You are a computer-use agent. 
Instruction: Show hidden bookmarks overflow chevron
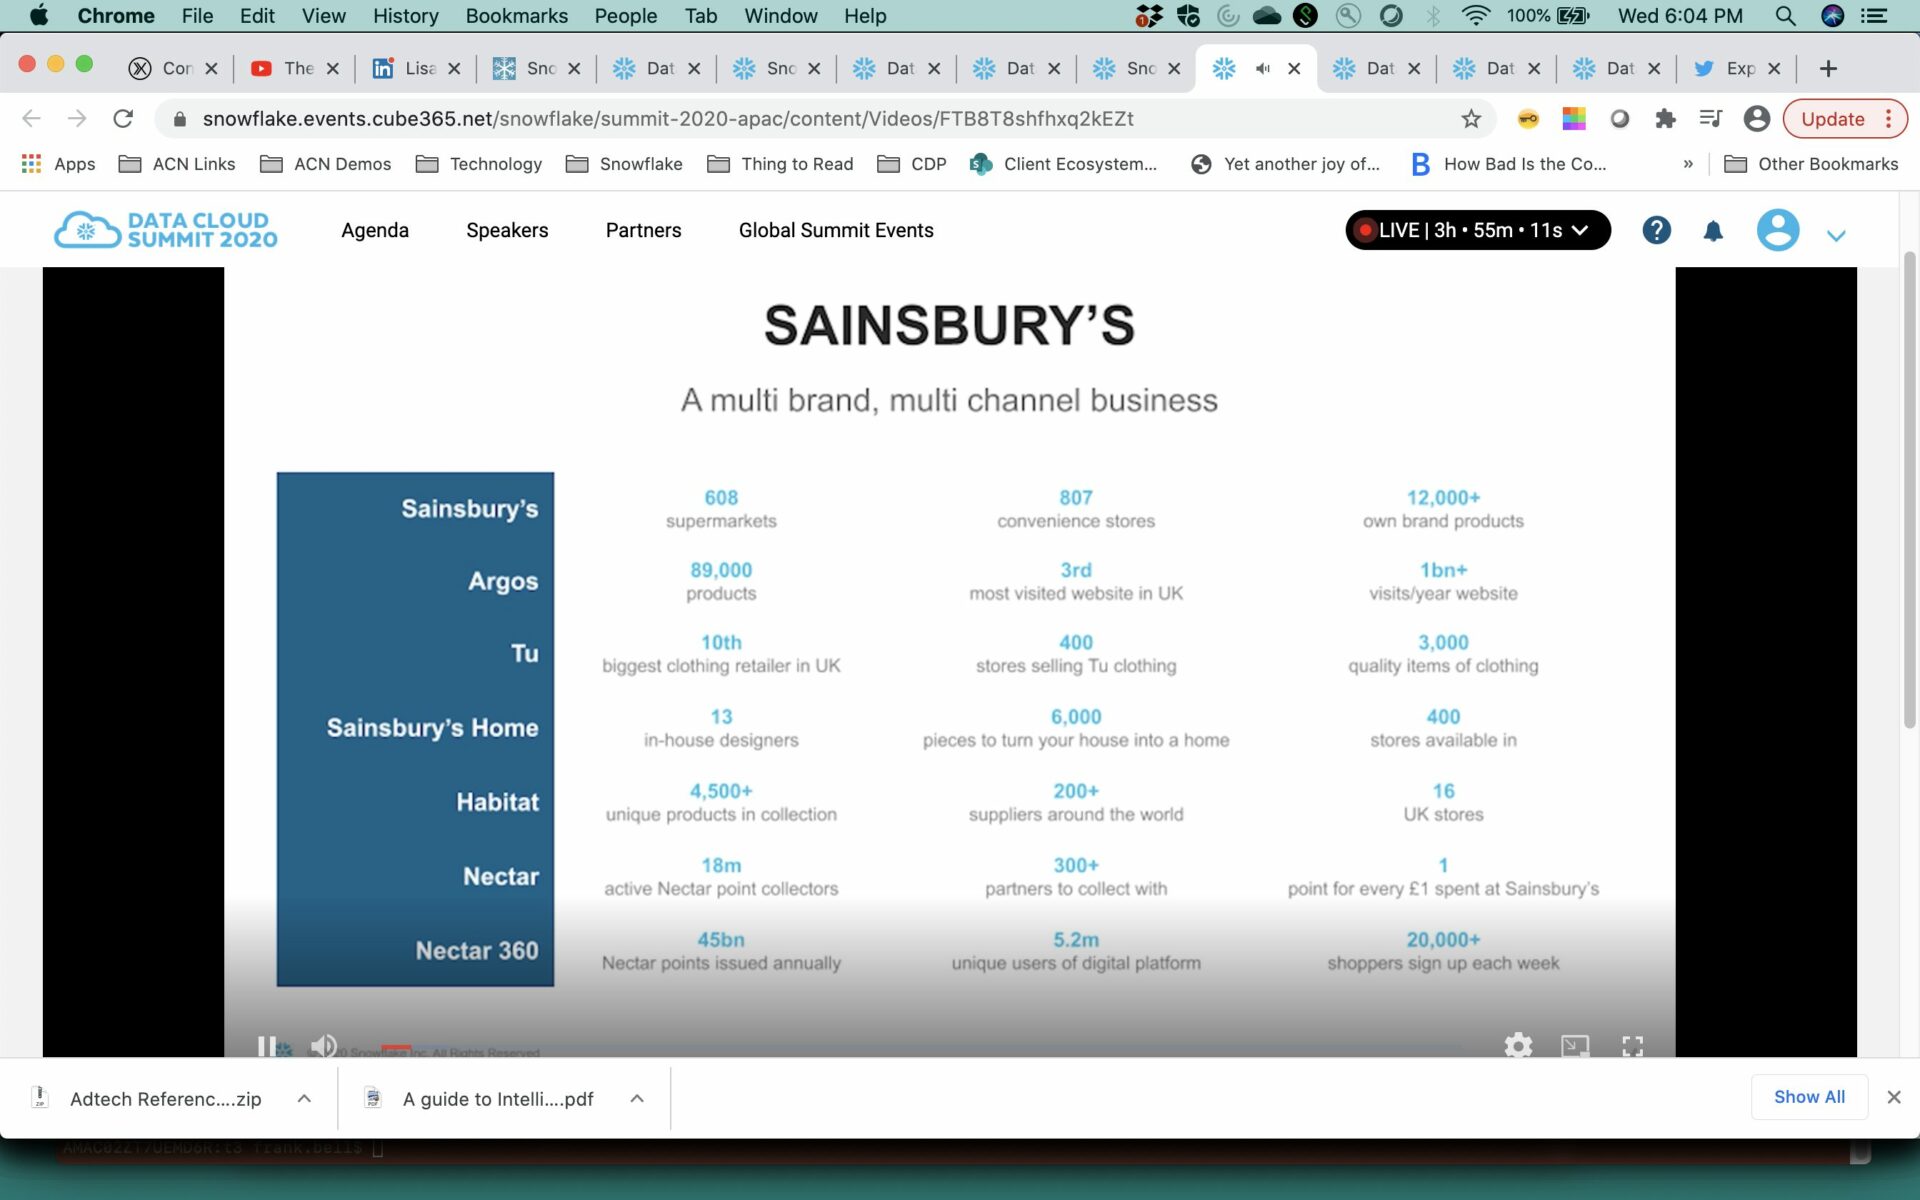pyautogui.click(x=1688, y=164)
